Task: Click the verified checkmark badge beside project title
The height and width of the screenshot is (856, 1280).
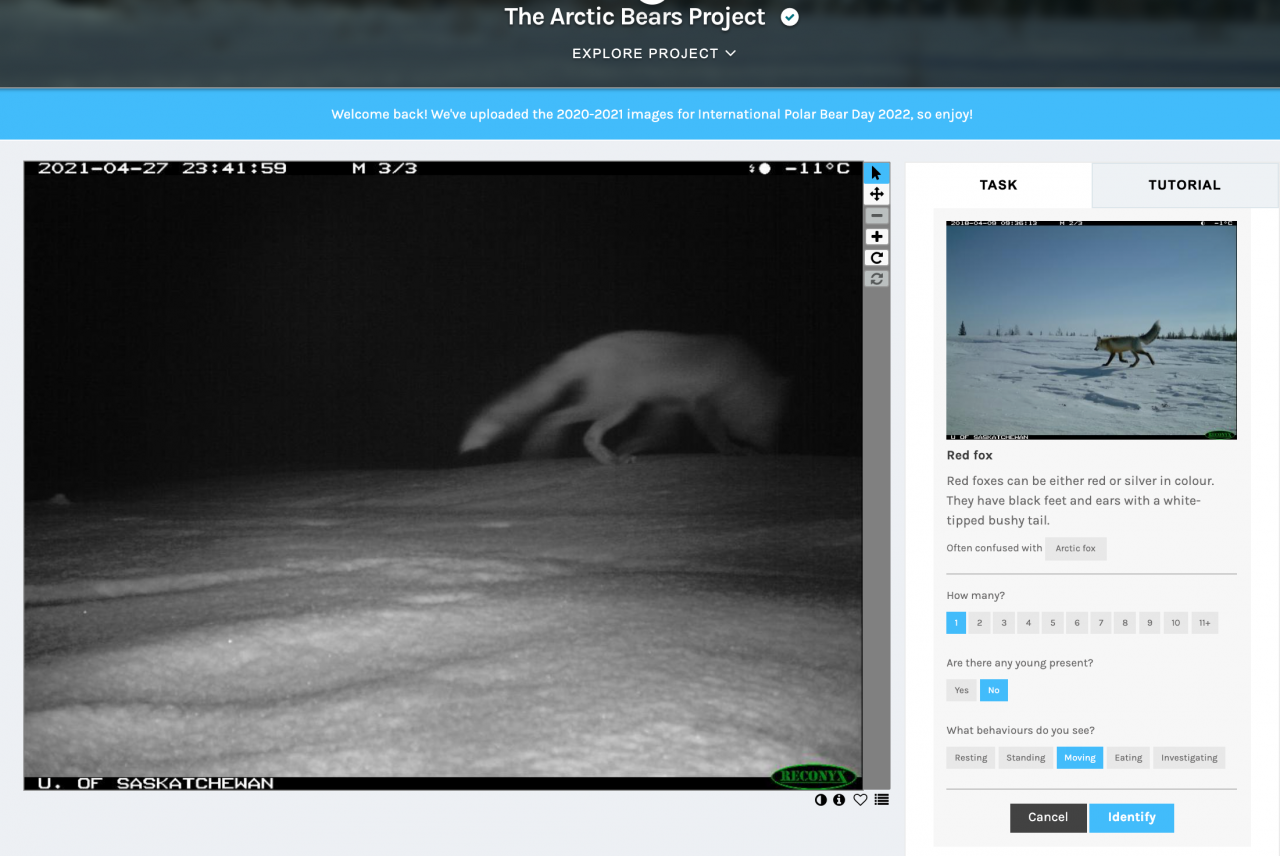Action: click(790, 17)
